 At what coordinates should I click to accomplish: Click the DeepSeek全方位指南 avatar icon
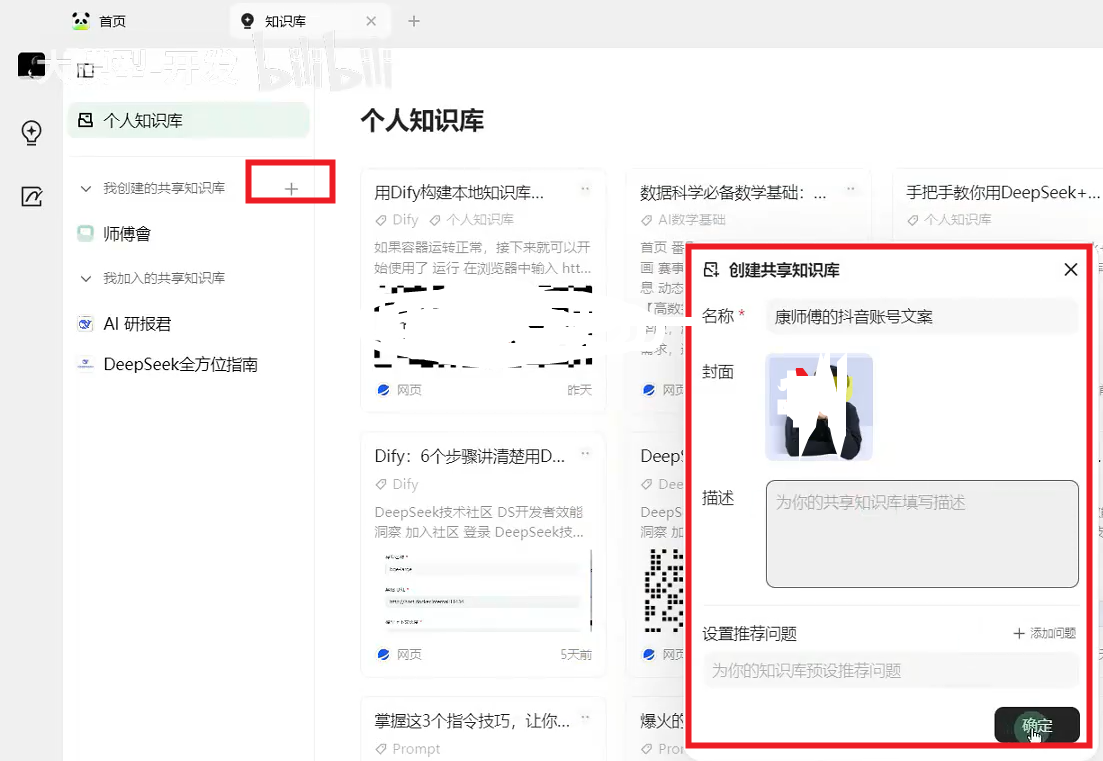[x=85, y=364]
